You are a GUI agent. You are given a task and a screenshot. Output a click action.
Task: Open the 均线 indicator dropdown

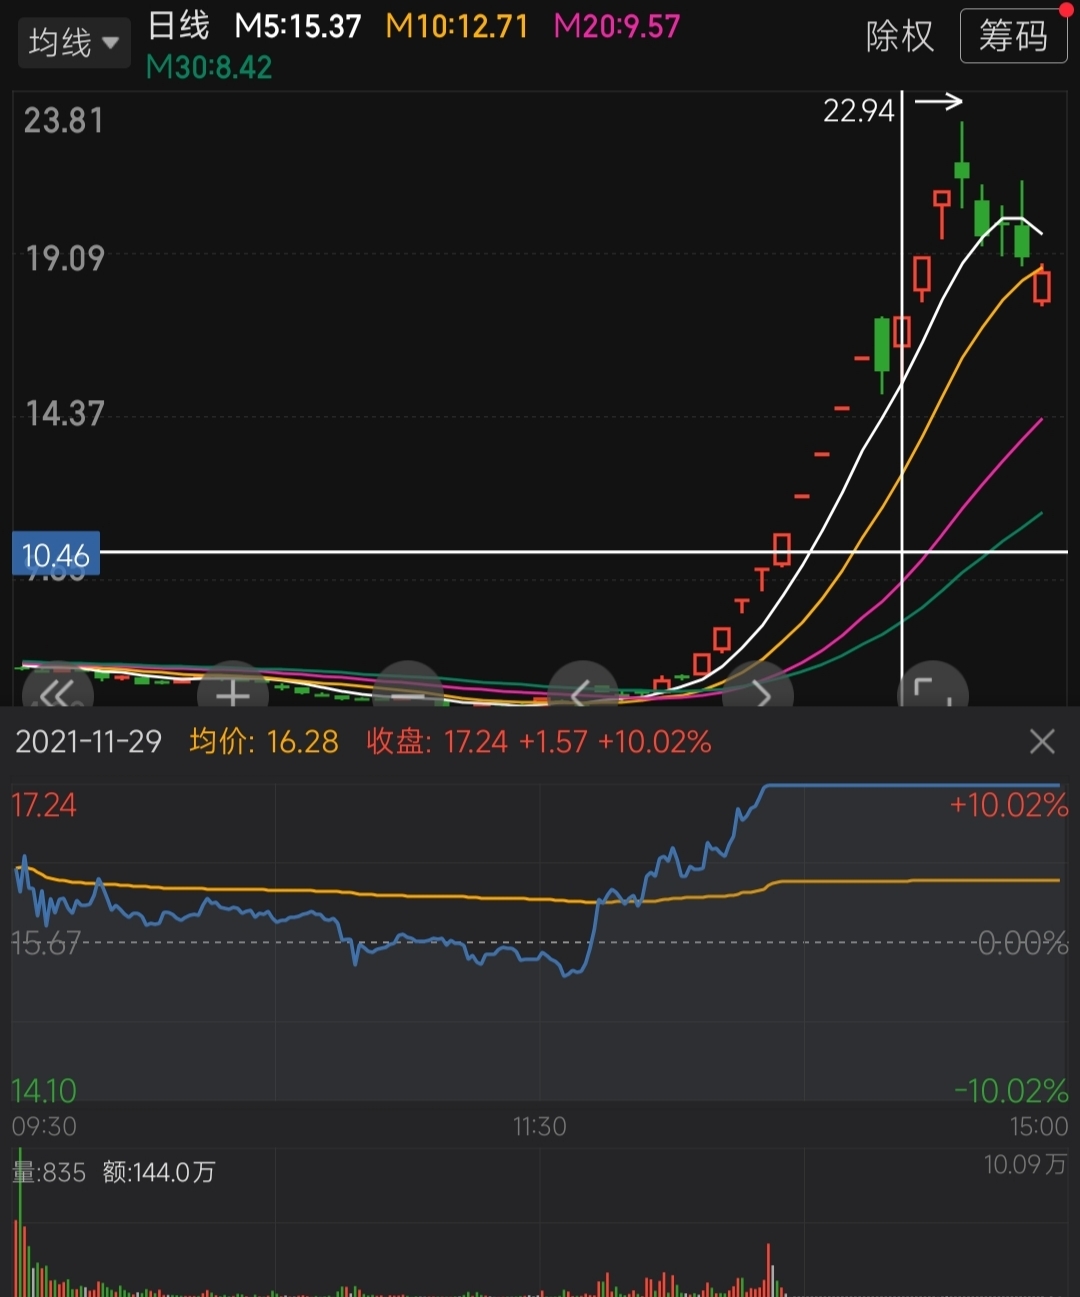(x=74, y=43)
